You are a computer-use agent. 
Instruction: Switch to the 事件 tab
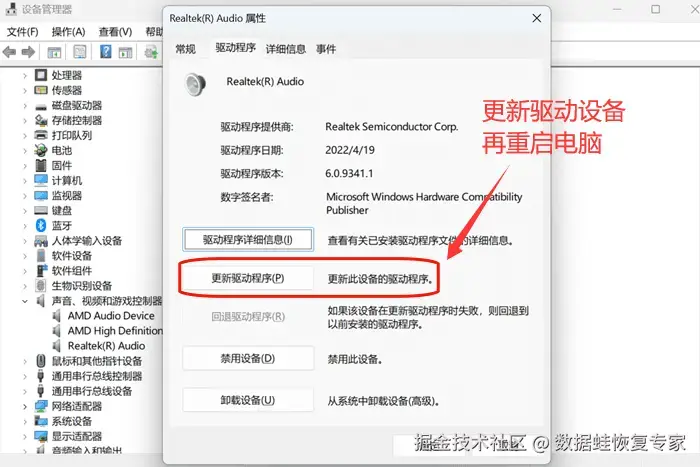pos(326,49)
